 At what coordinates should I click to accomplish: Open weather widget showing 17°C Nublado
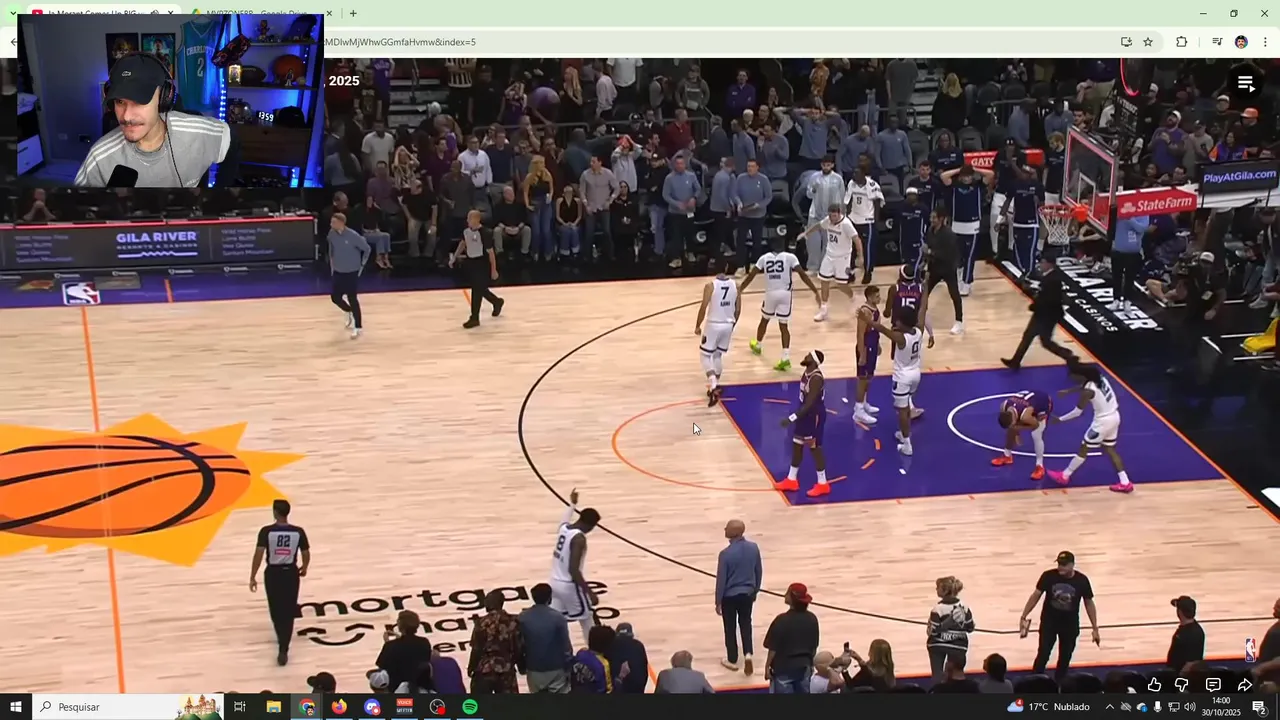[1048, 707]
